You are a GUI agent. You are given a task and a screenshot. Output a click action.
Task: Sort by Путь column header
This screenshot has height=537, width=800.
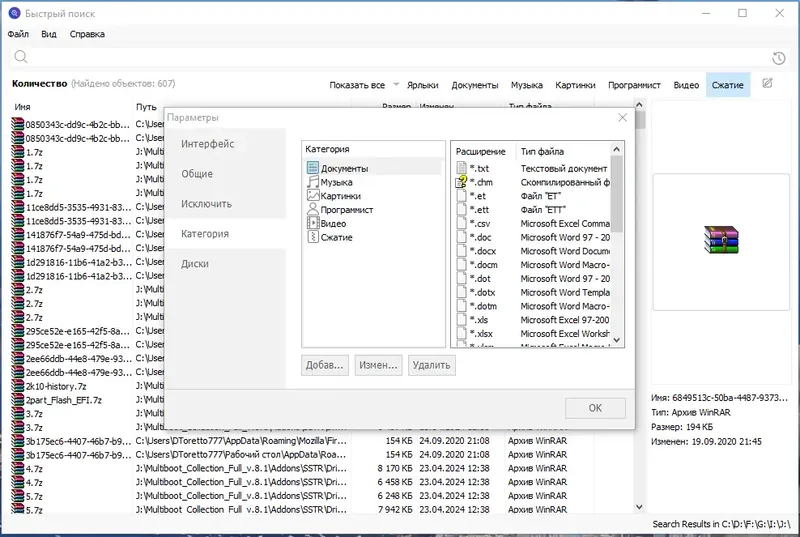pos(146,107)
